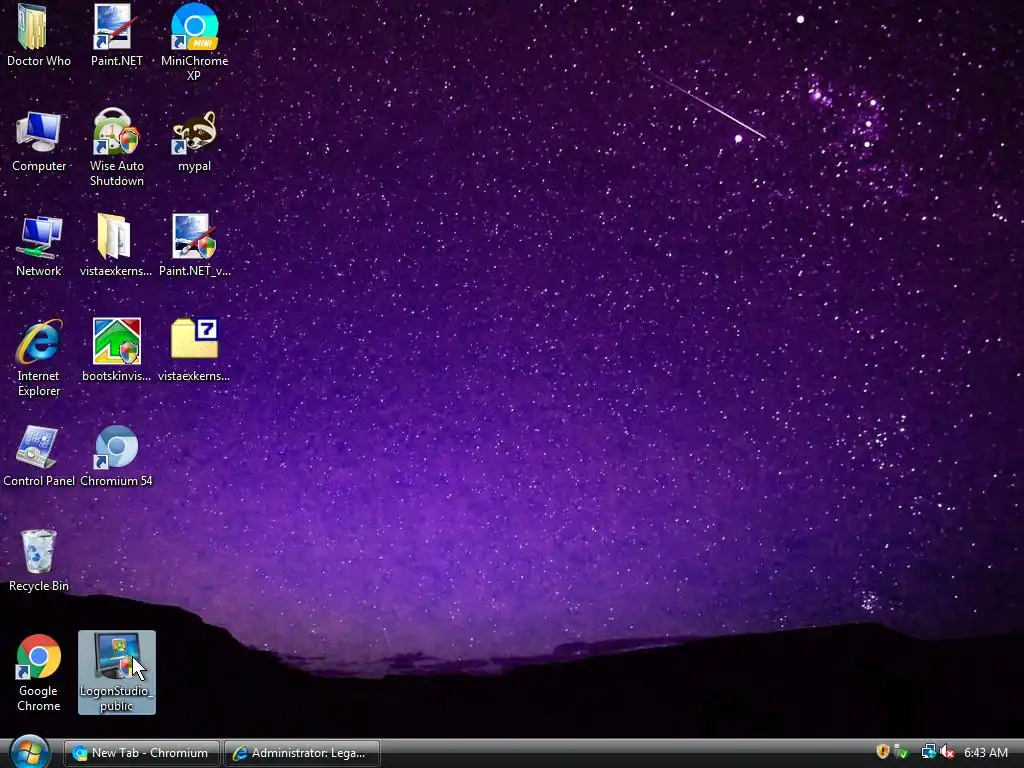Select the Internet Explorer desktop icon
Image resolution: width=1024 pixels, height=768 pixels.
(39, 358)
